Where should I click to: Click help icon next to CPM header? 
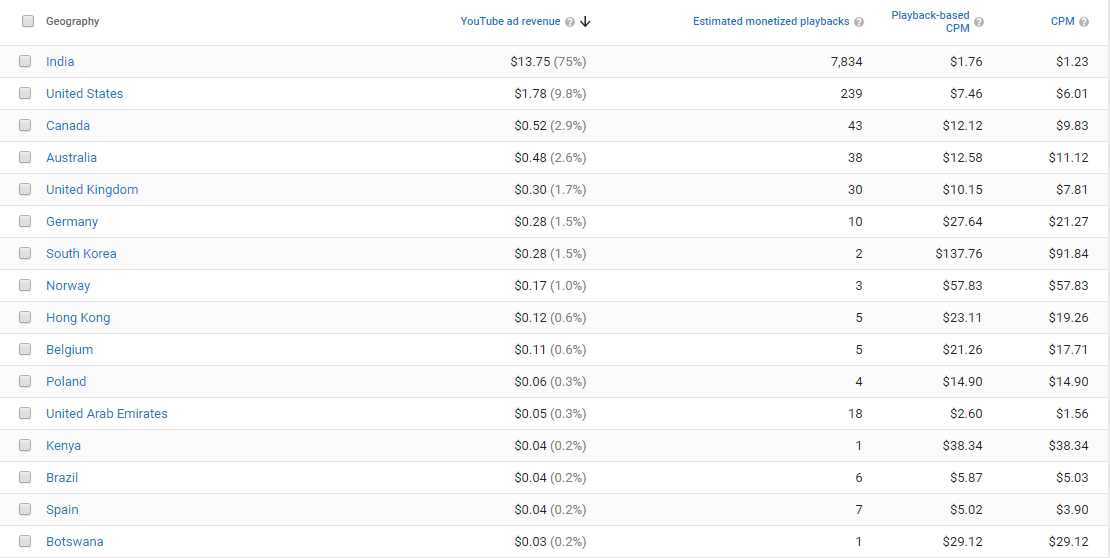point(1084,22)
